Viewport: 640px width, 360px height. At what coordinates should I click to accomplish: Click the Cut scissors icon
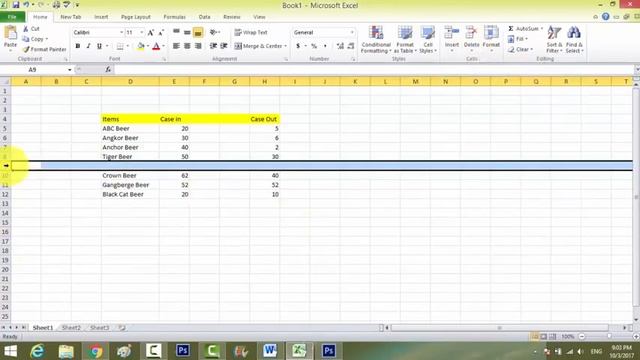point(26,29)
